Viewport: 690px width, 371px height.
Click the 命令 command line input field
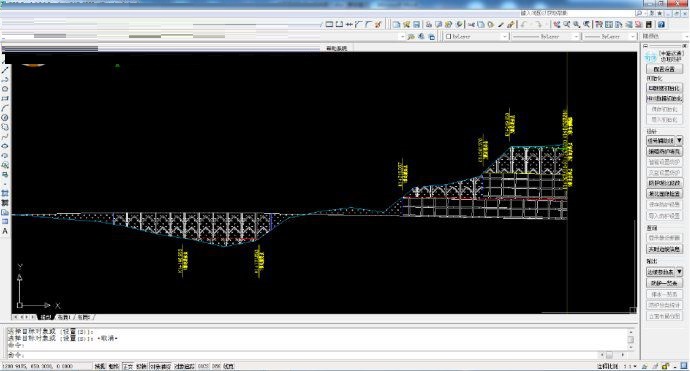304,355
